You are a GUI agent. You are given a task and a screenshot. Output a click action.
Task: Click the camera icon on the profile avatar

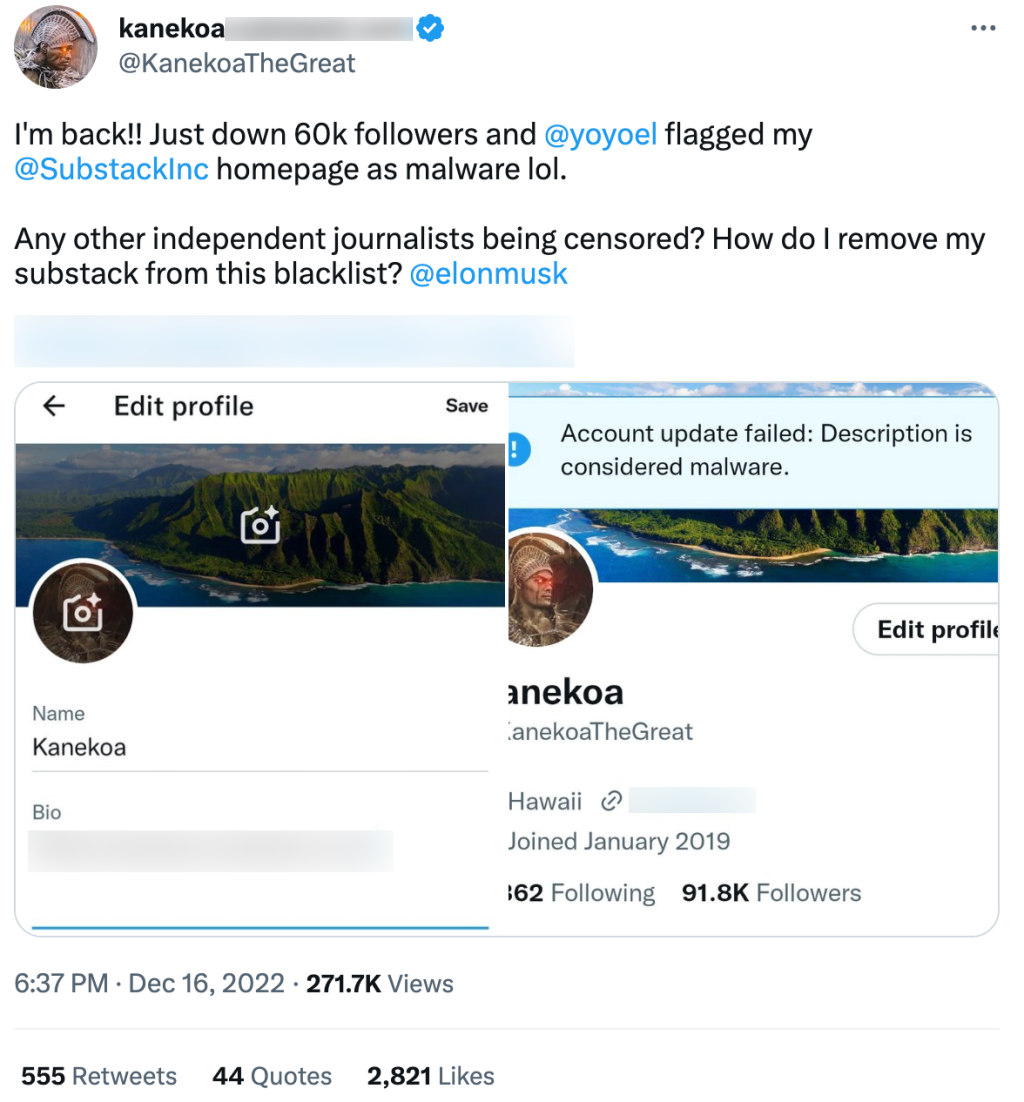(x=82, y=611)
